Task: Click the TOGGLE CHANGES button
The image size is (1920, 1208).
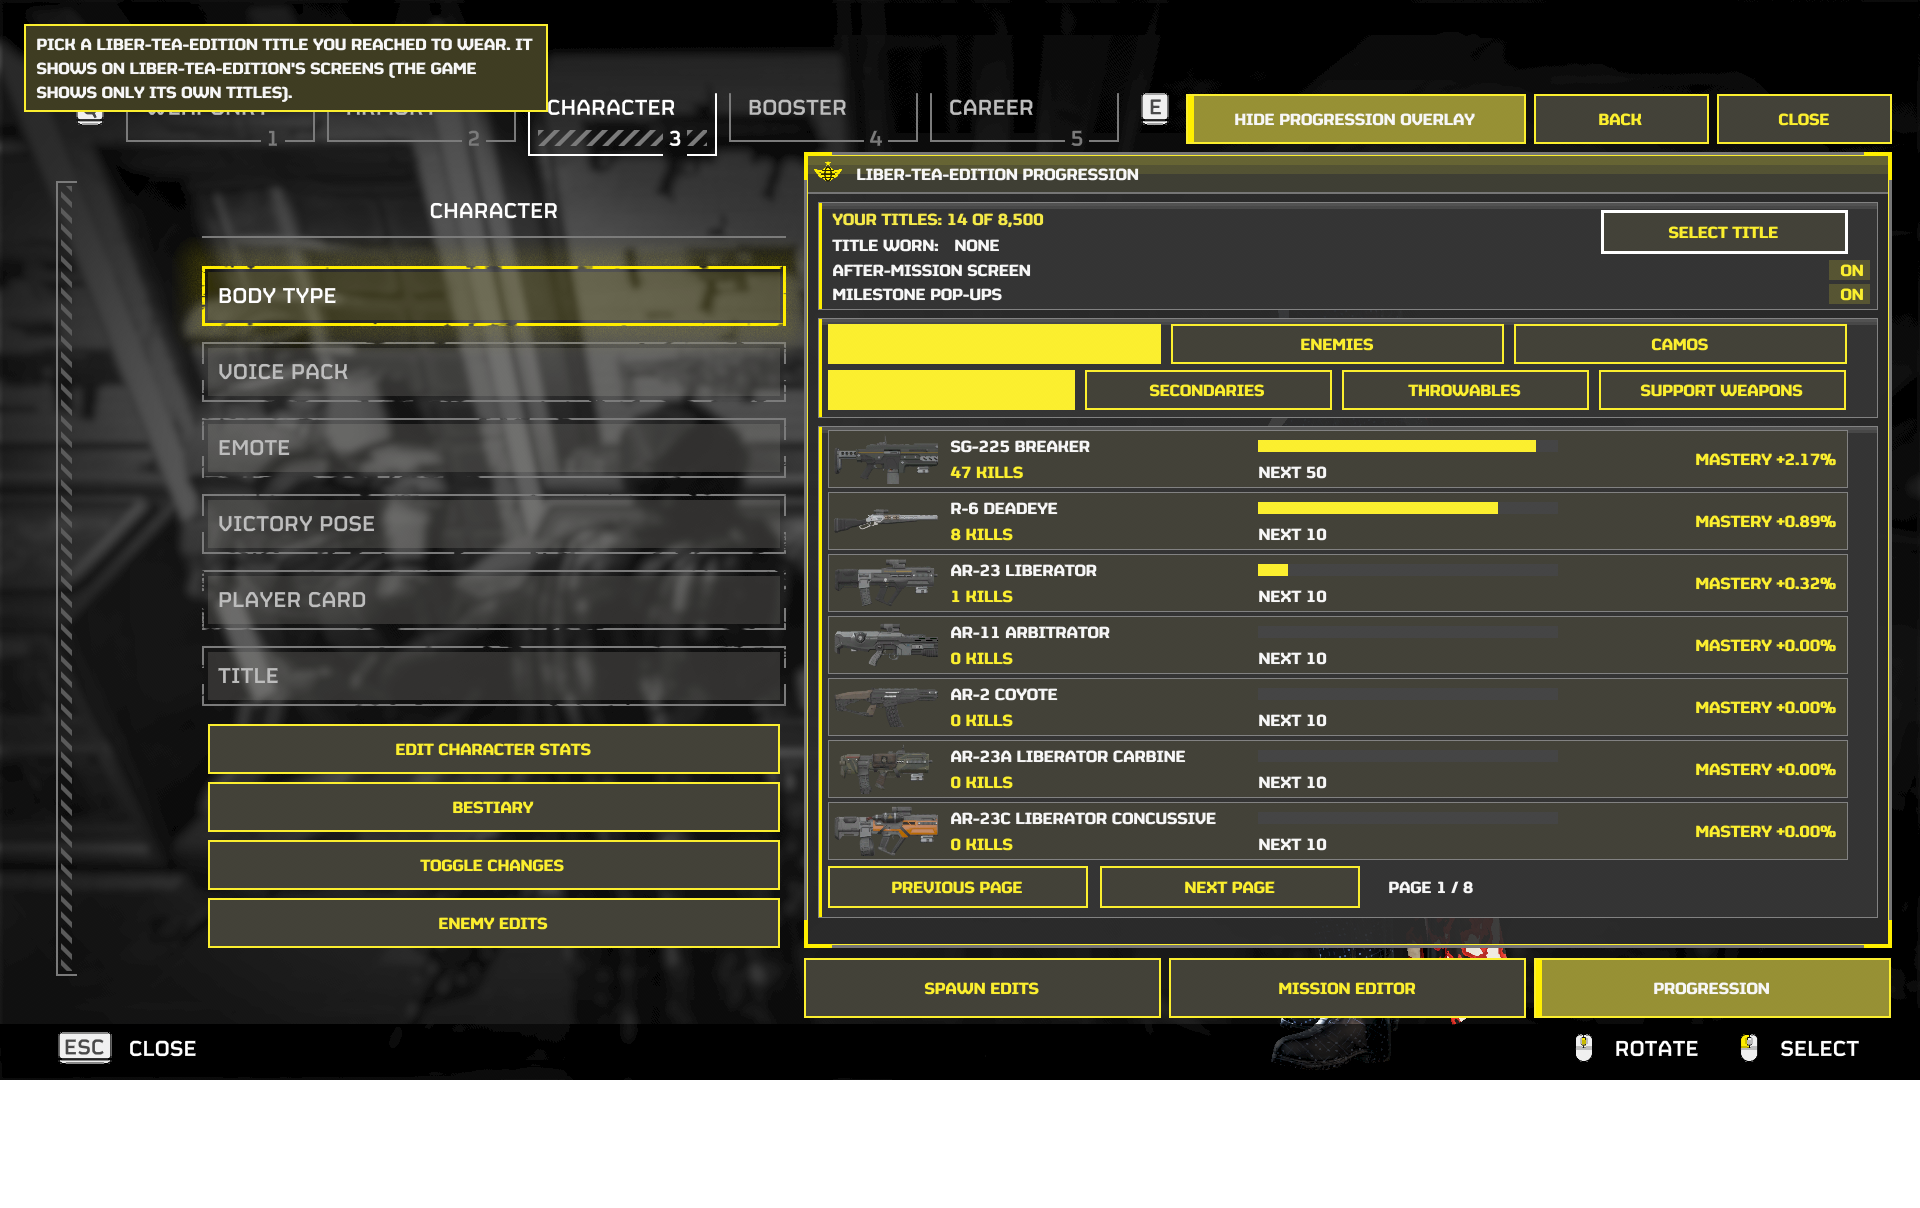Action: pyautogui.click(x=494, y=865)
